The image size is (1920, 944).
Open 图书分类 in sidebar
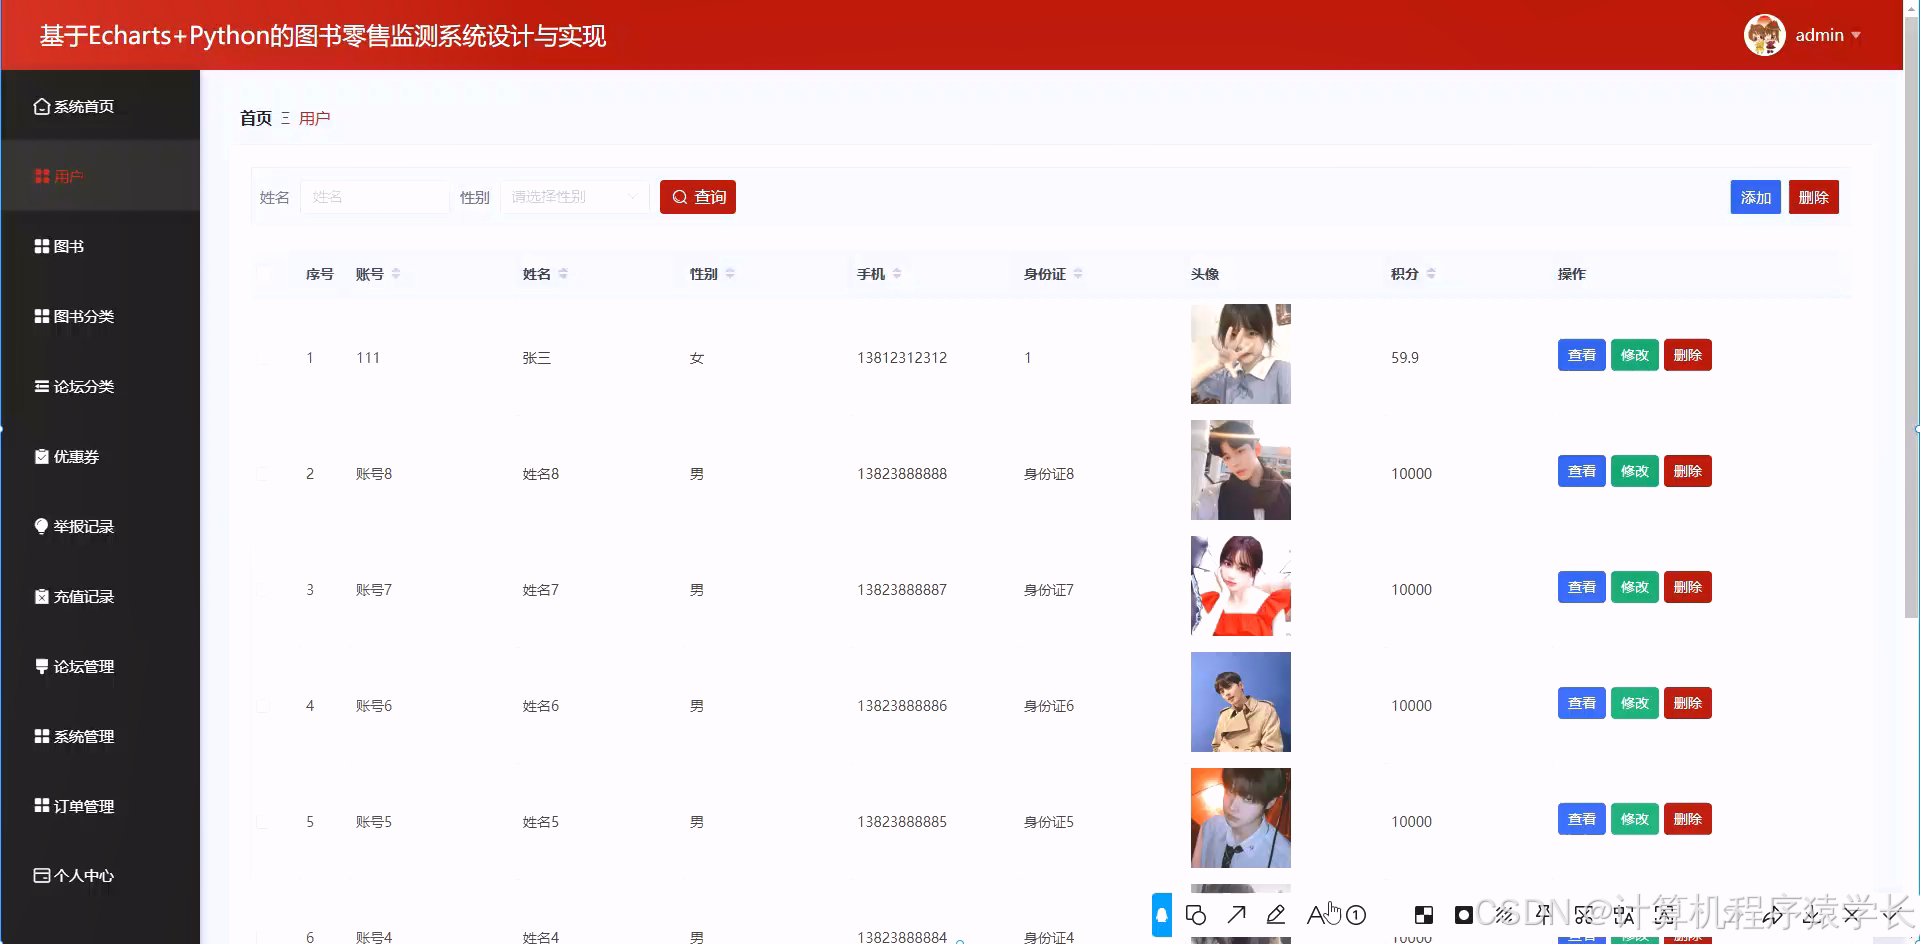coord(100,316)
